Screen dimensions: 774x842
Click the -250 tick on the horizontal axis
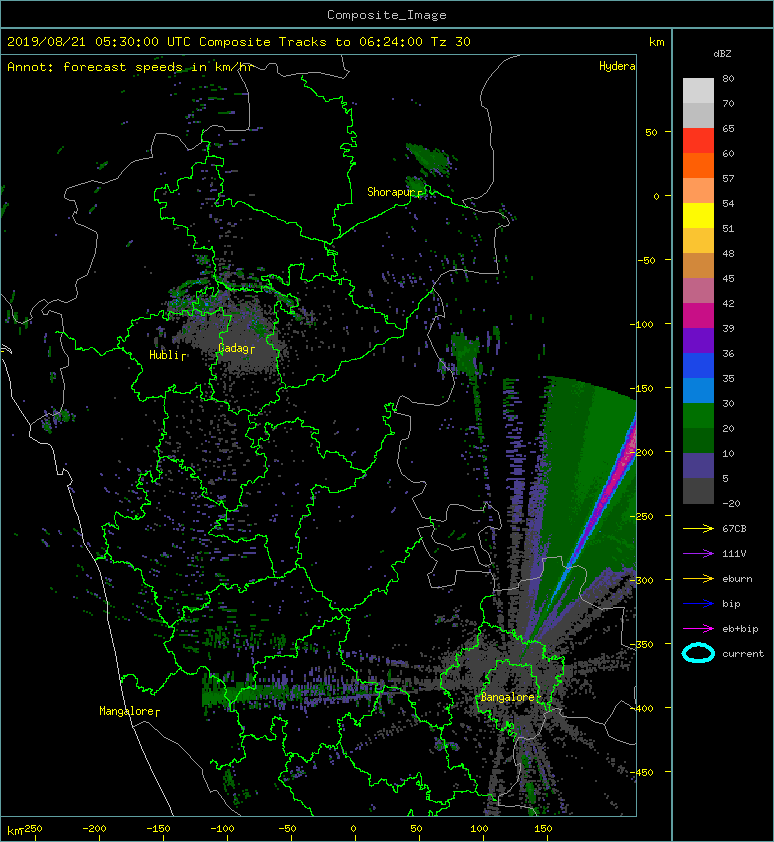coord(31,829)
